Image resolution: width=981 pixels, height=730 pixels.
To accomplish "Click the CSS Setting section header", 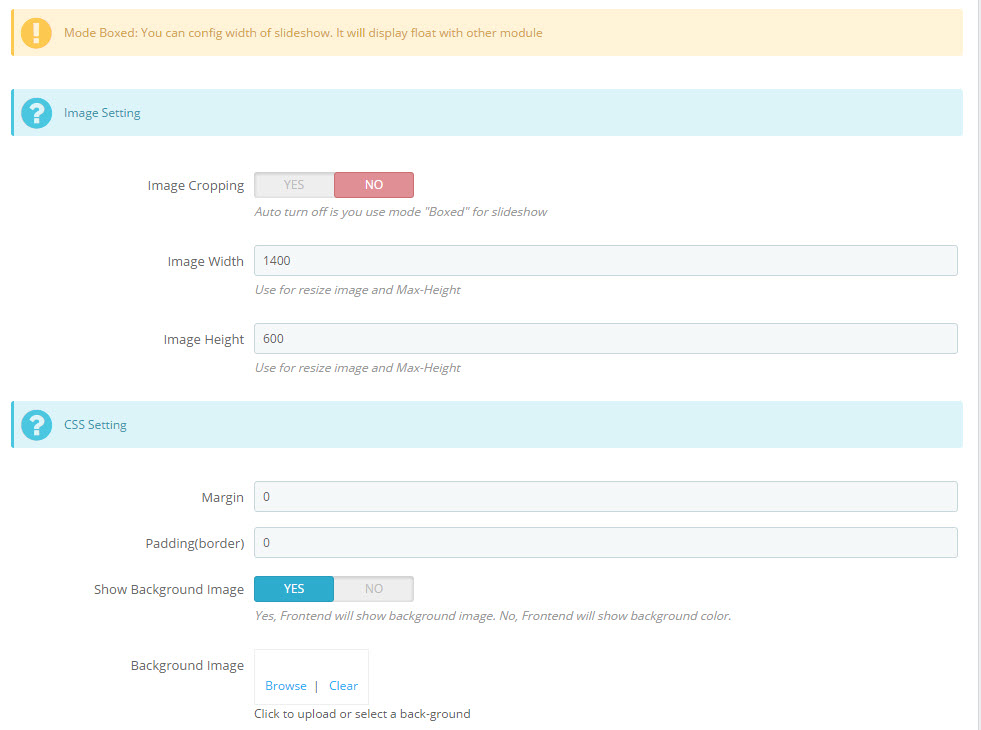I will 487,425.
